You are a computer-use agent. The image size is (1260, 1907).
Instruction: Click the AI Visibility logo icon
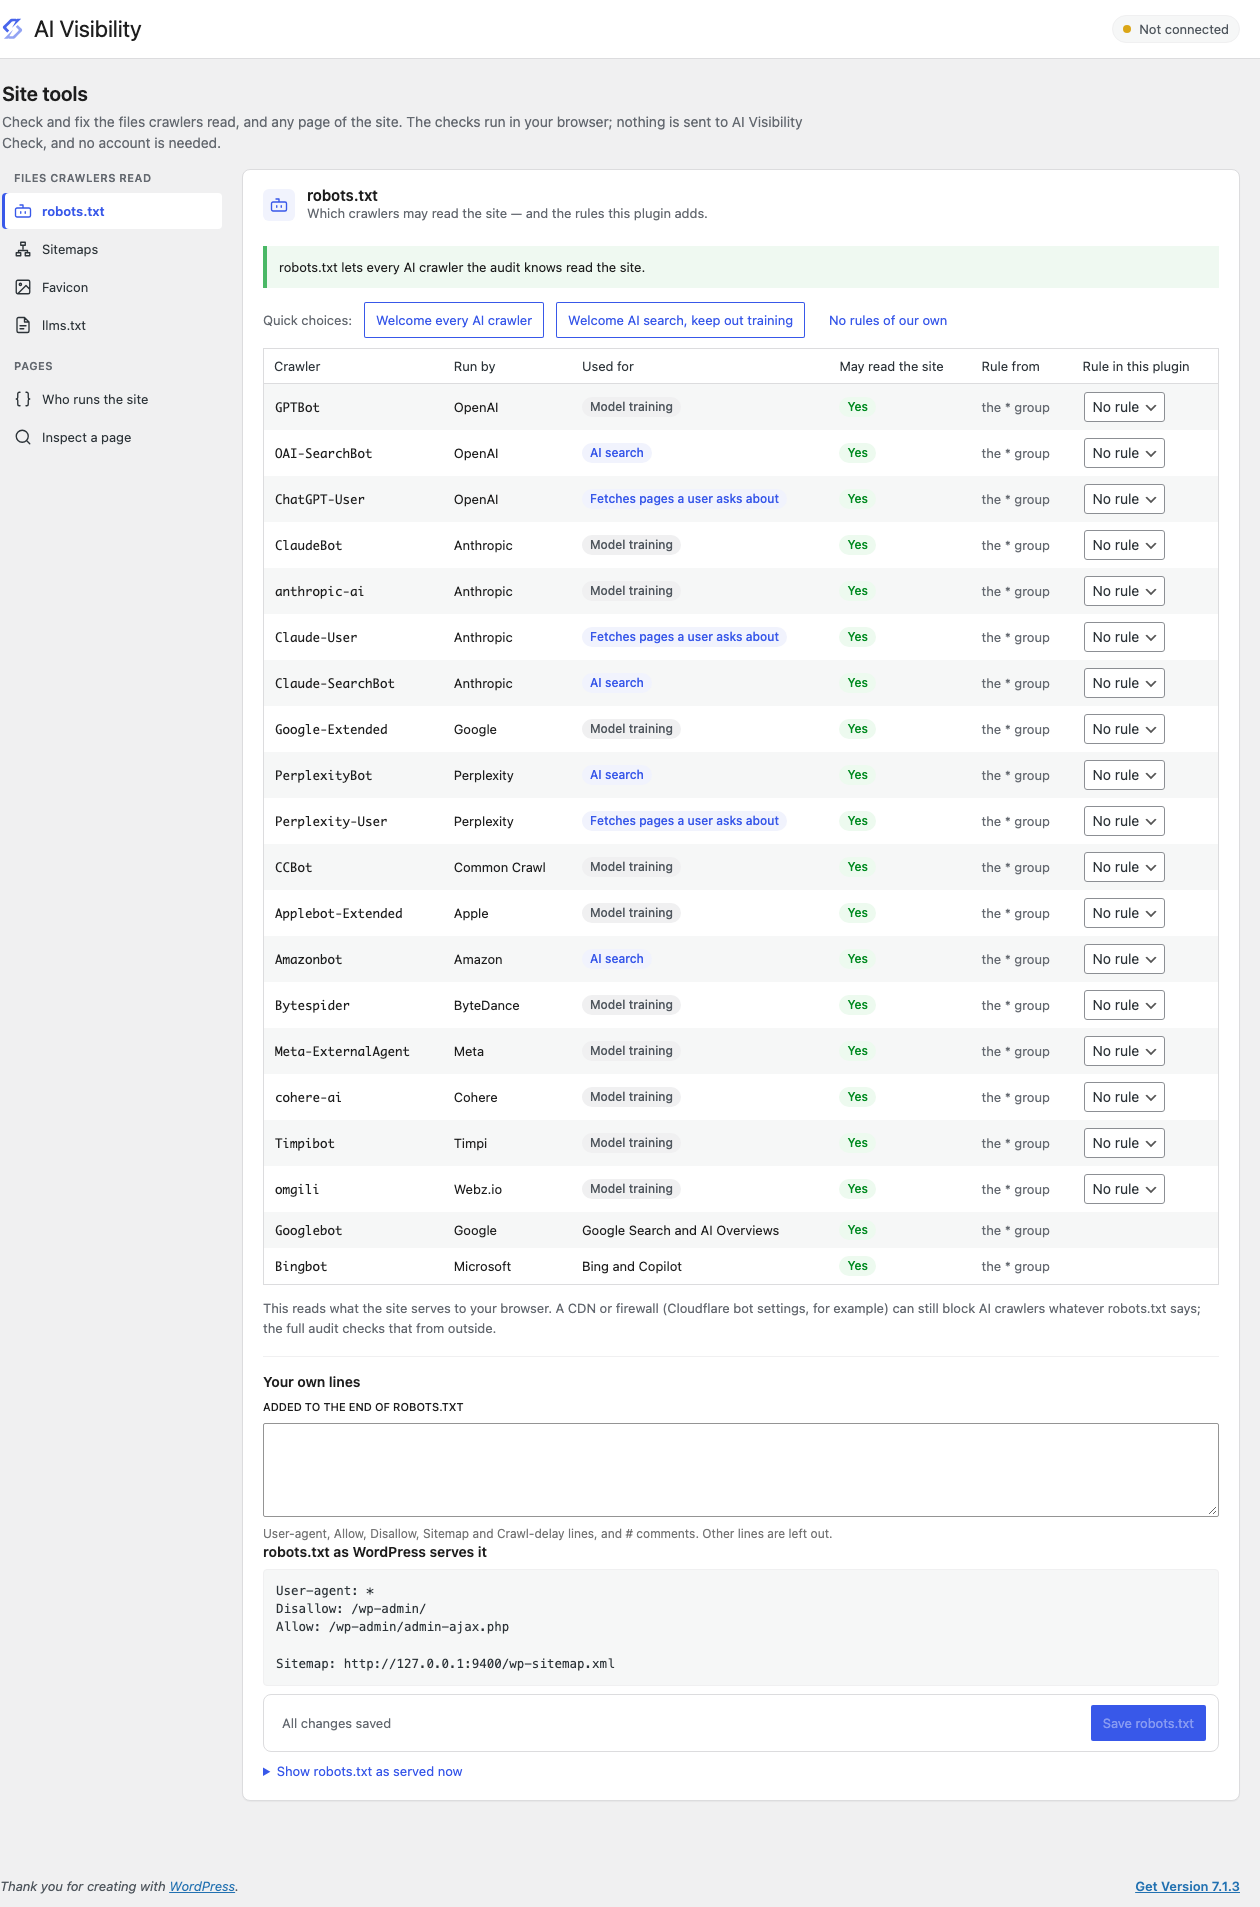12,29
